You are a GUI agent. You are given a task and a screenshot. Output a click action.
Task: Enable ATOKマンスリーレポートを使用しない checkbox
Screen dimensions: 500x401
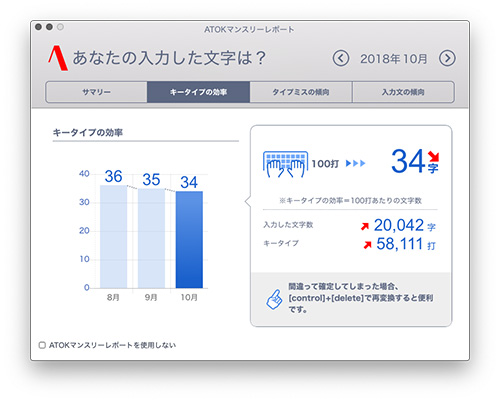pos(42,345)
